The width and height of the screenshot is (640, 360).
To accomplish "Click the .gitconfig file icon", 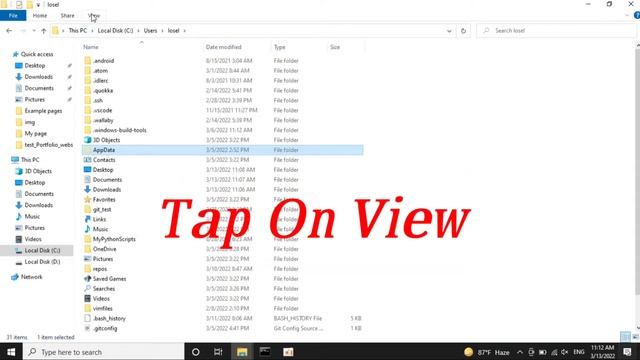I will click(87, 328).
